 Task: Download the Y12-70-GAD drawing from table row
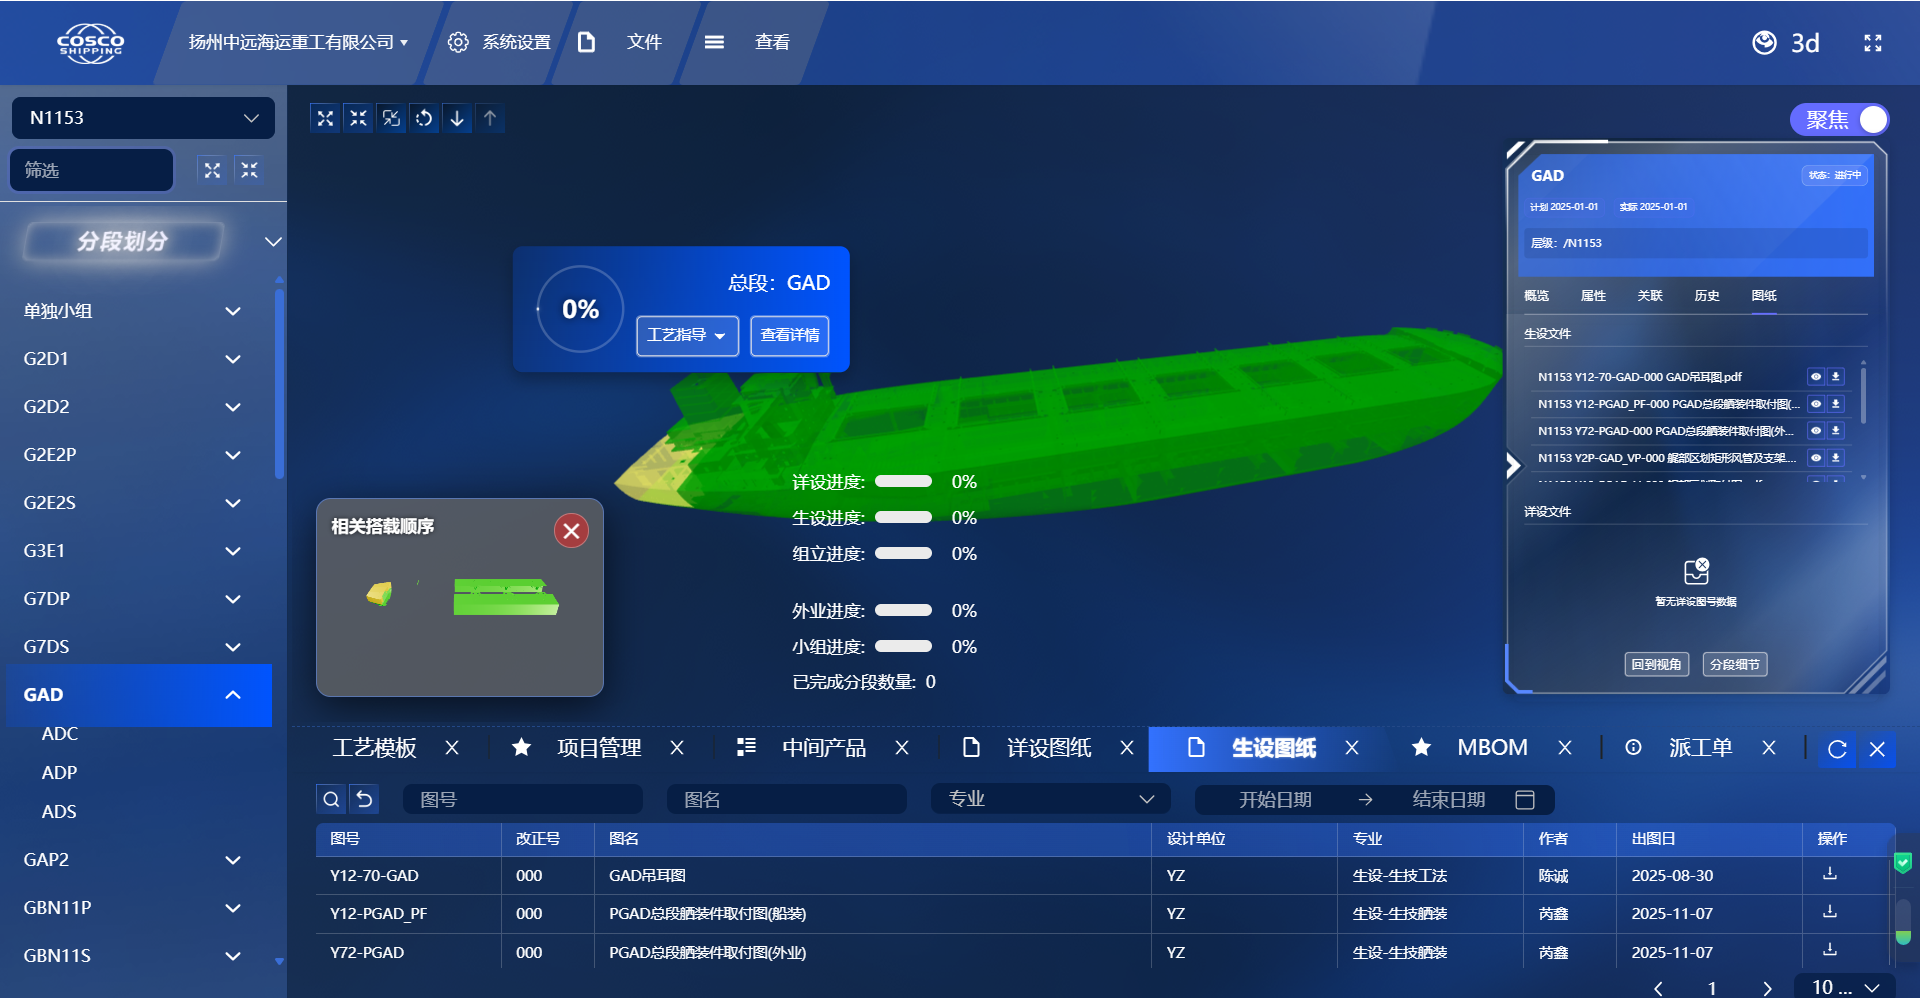(1829, 874)
